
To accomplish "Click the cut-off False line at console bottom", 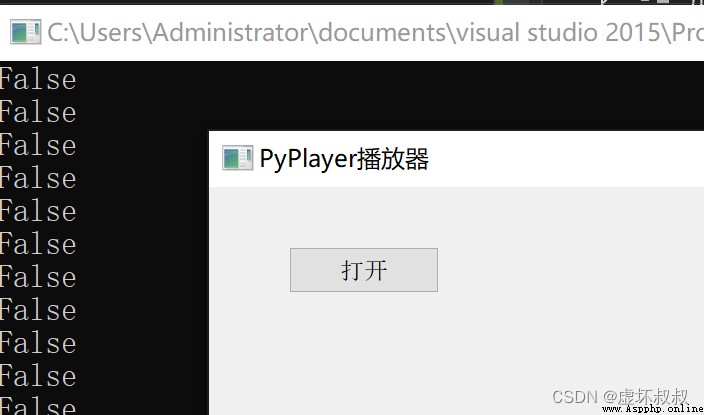I will (x=38, y=406).
